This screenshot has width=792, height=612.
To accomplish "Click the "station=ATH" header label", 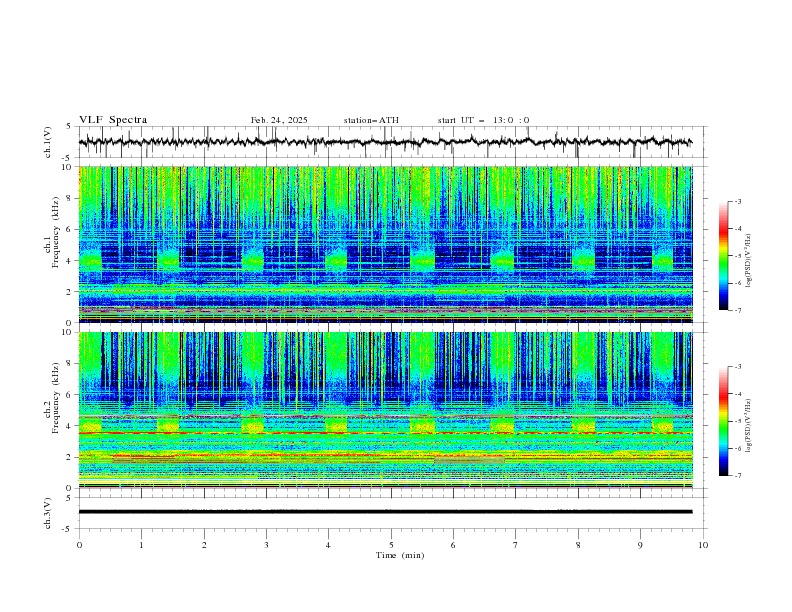I will (371, 120).
